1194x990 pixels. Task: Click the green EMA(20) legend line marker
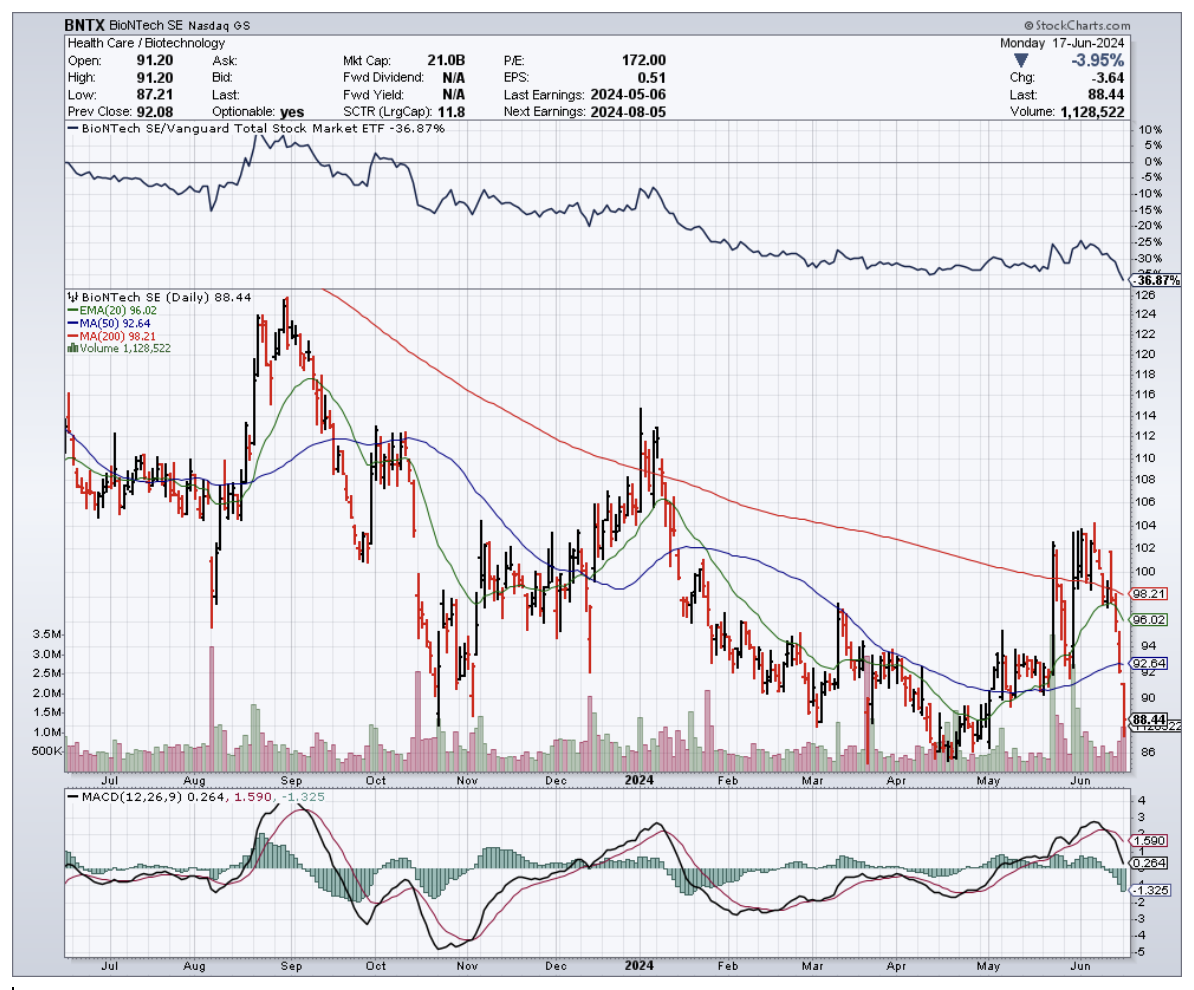70,310
